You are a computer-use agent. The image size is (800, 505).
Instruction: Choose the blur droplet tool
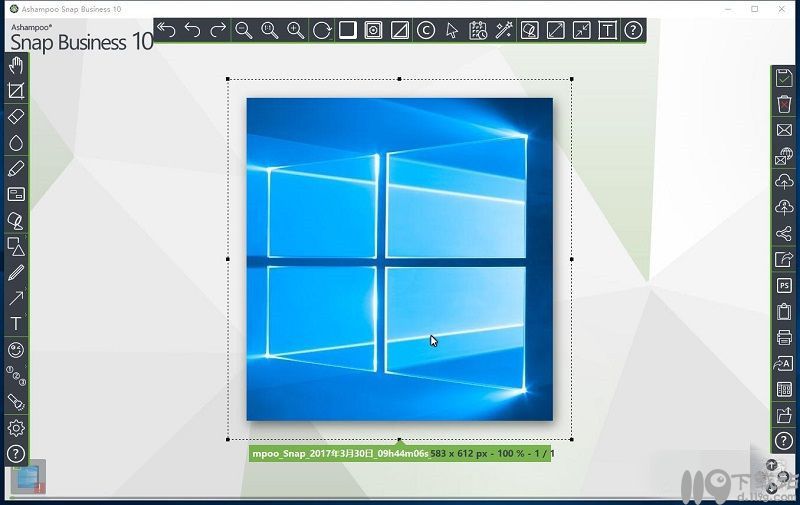pos(16,143)
